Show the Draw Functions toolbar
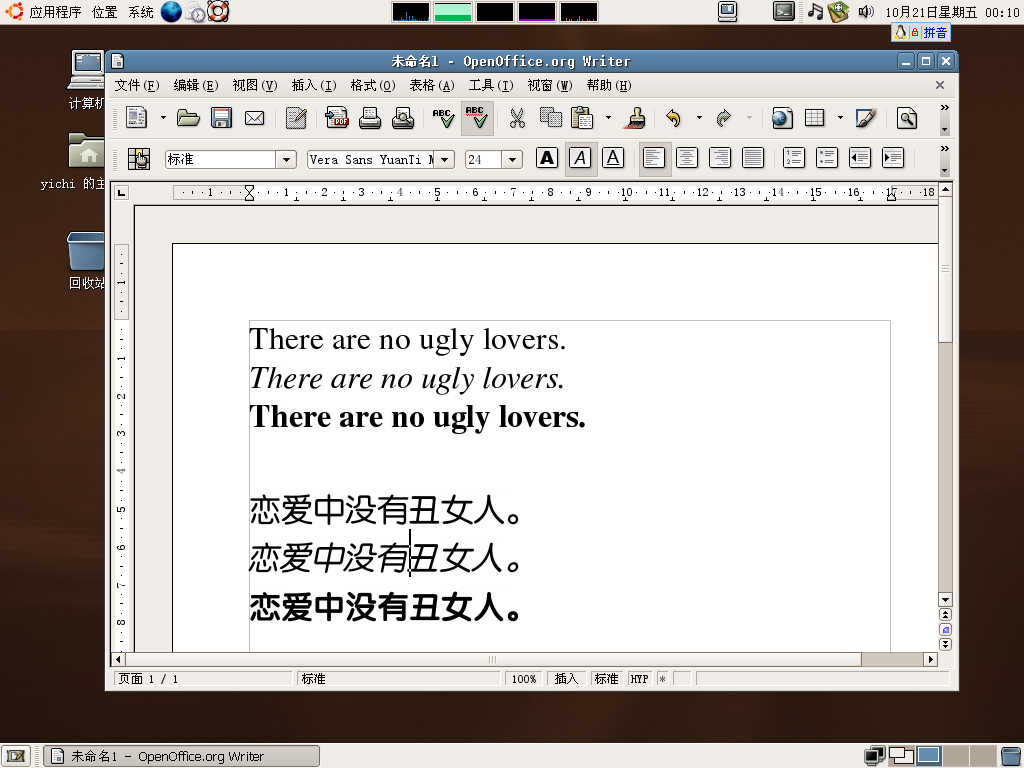This screenshot has width=1024, height=768. (865, 118)
